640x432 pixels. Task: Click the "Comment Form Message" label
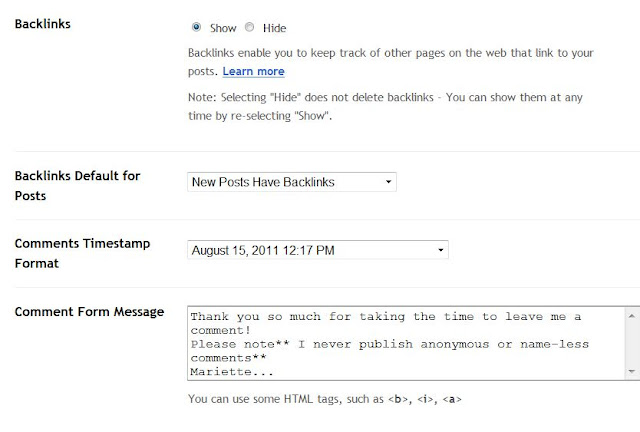click(x=89, y=312)
